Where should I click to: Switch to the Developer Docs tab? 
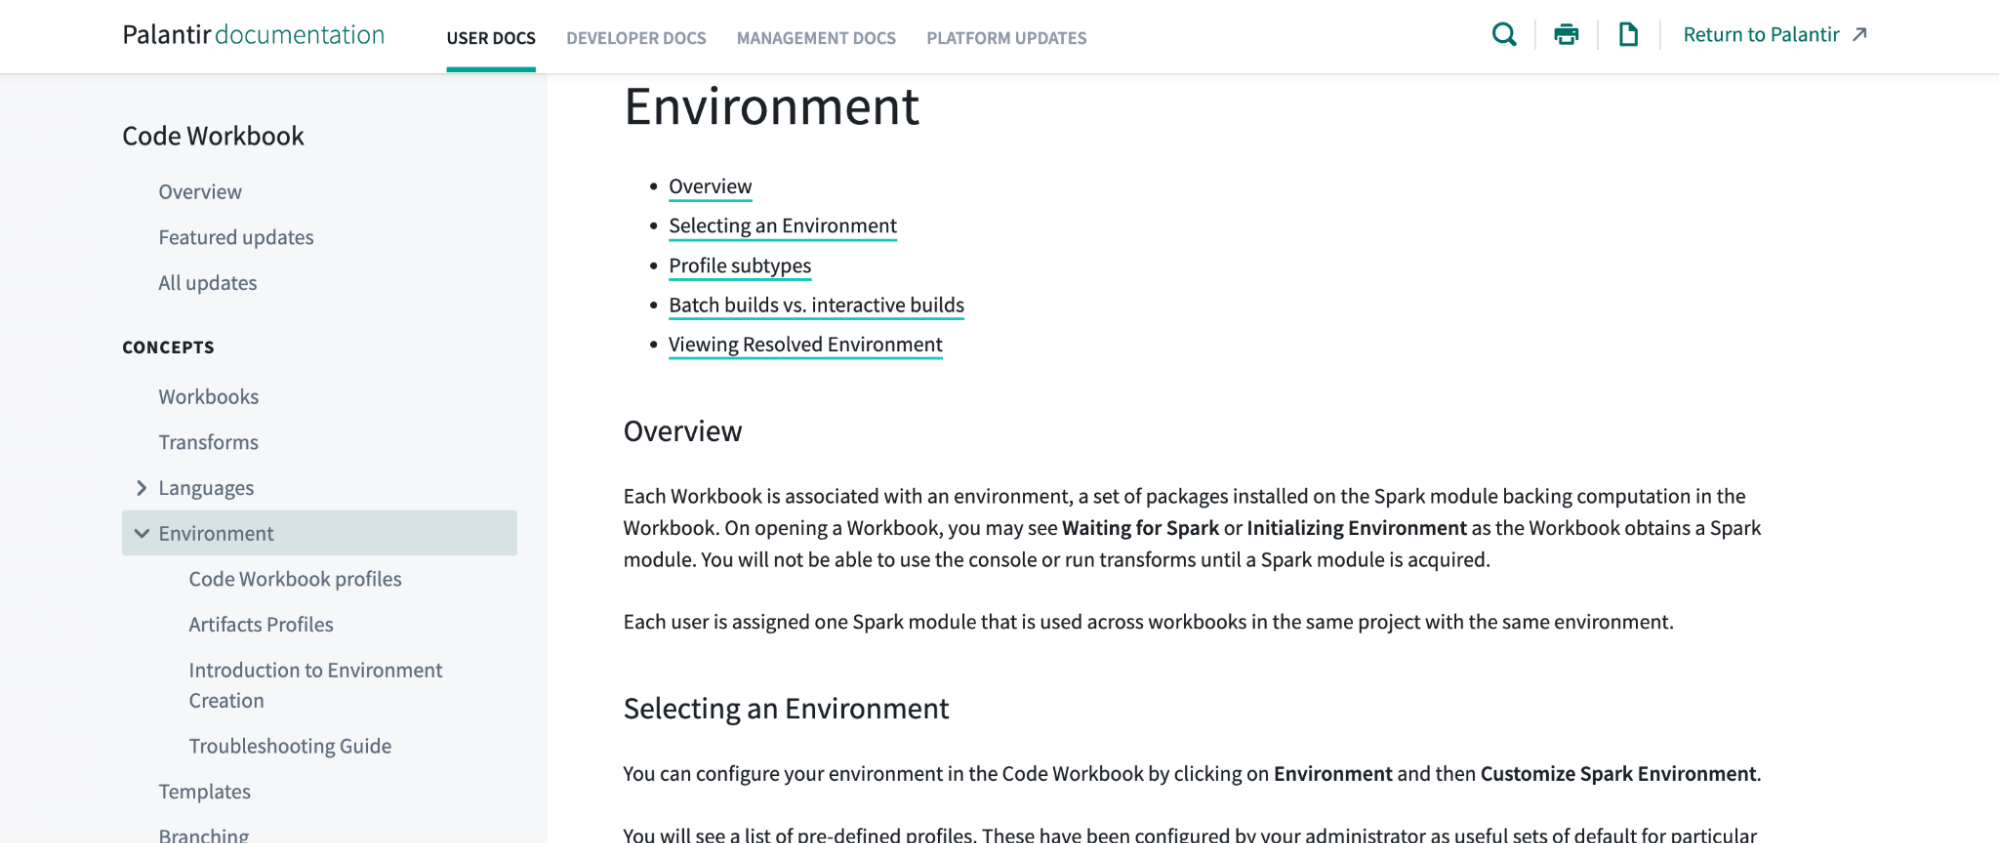(x=636, y=38)
